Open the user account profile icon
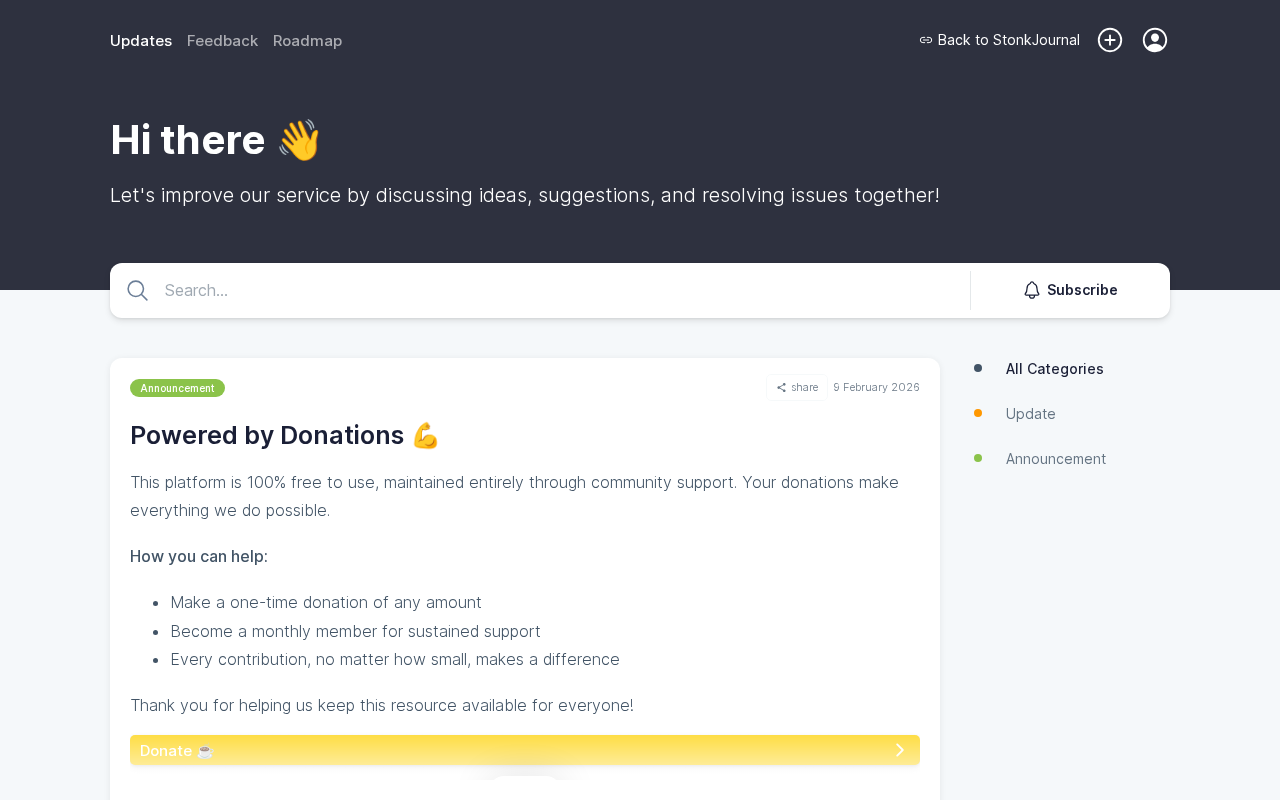Screen dimensions: 1280x800 1155,40
